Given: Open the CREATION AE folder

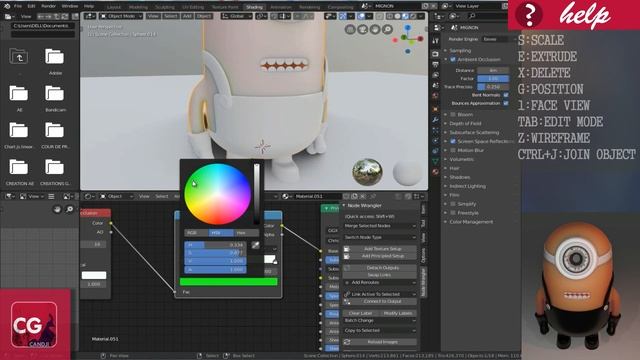Looking at the screenshot, I should pyautogui.click(x=19, y=167).
